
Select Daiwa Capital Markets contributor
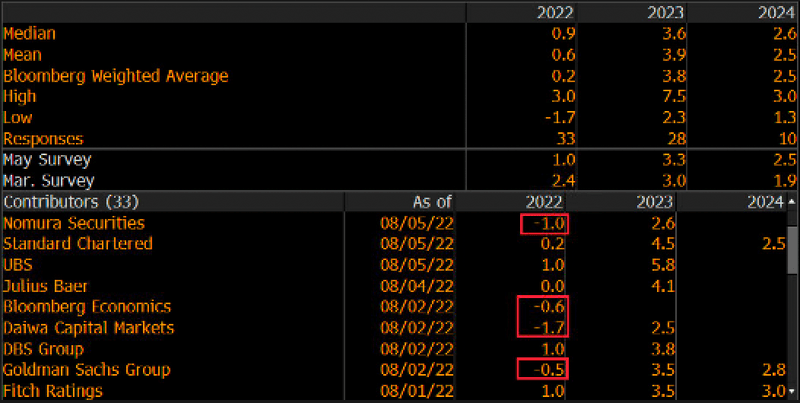coord(89,328)
